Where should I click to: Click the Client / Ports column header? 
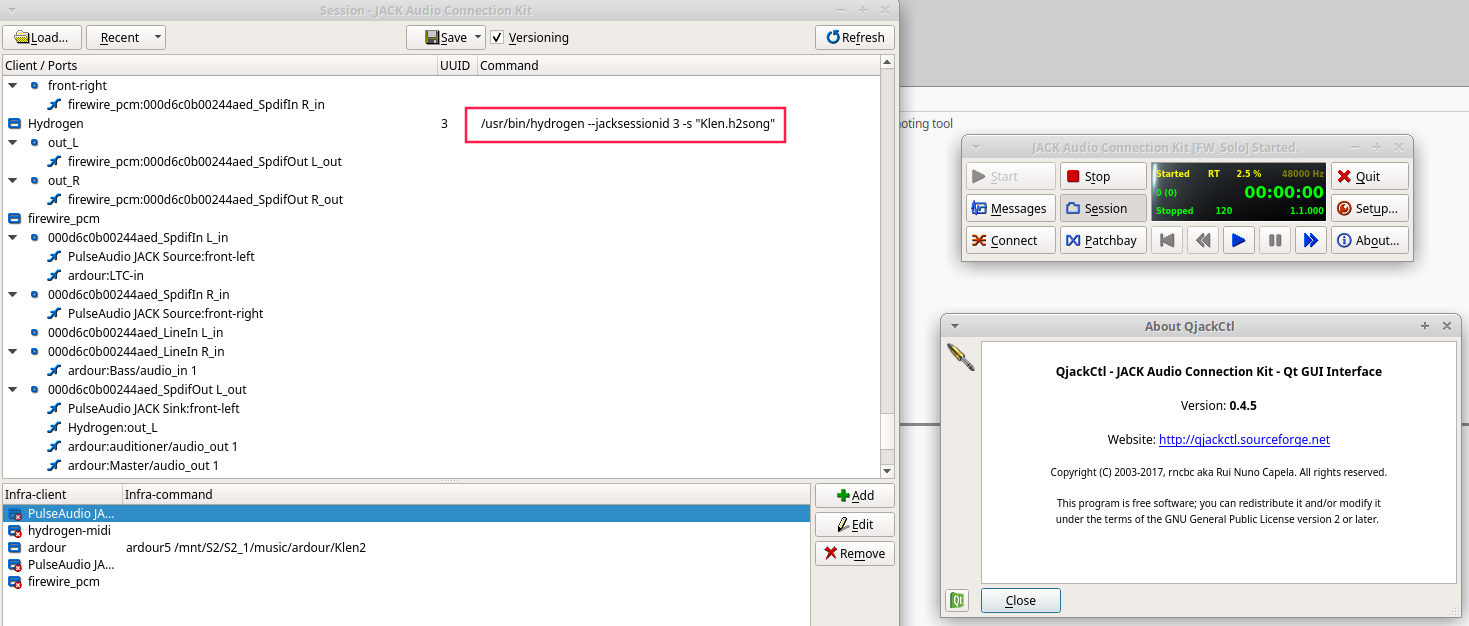[x=219, y=65]
